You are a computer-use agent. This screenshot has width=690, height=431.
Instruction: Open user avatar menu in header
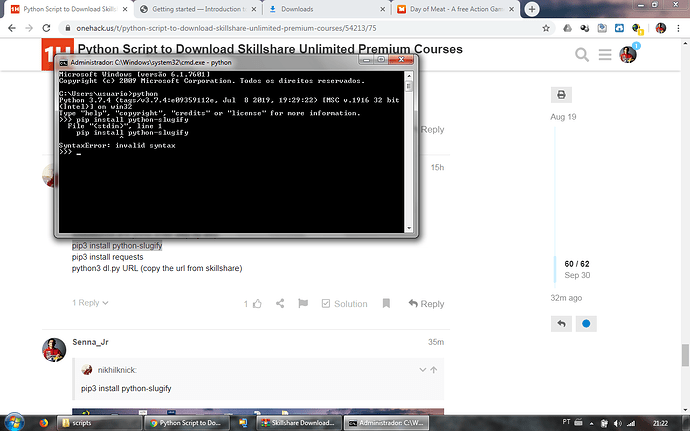628,53
